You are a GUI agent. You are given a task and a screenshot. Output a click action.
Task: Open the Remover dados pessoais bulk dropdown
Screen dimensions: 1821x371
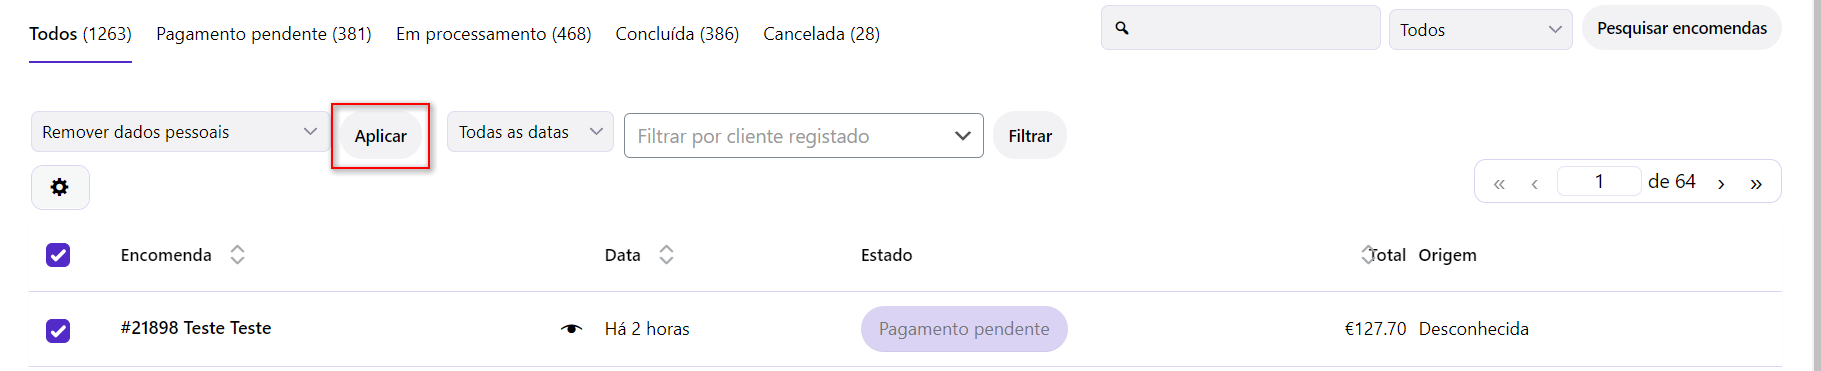click(x=180, y=132)
